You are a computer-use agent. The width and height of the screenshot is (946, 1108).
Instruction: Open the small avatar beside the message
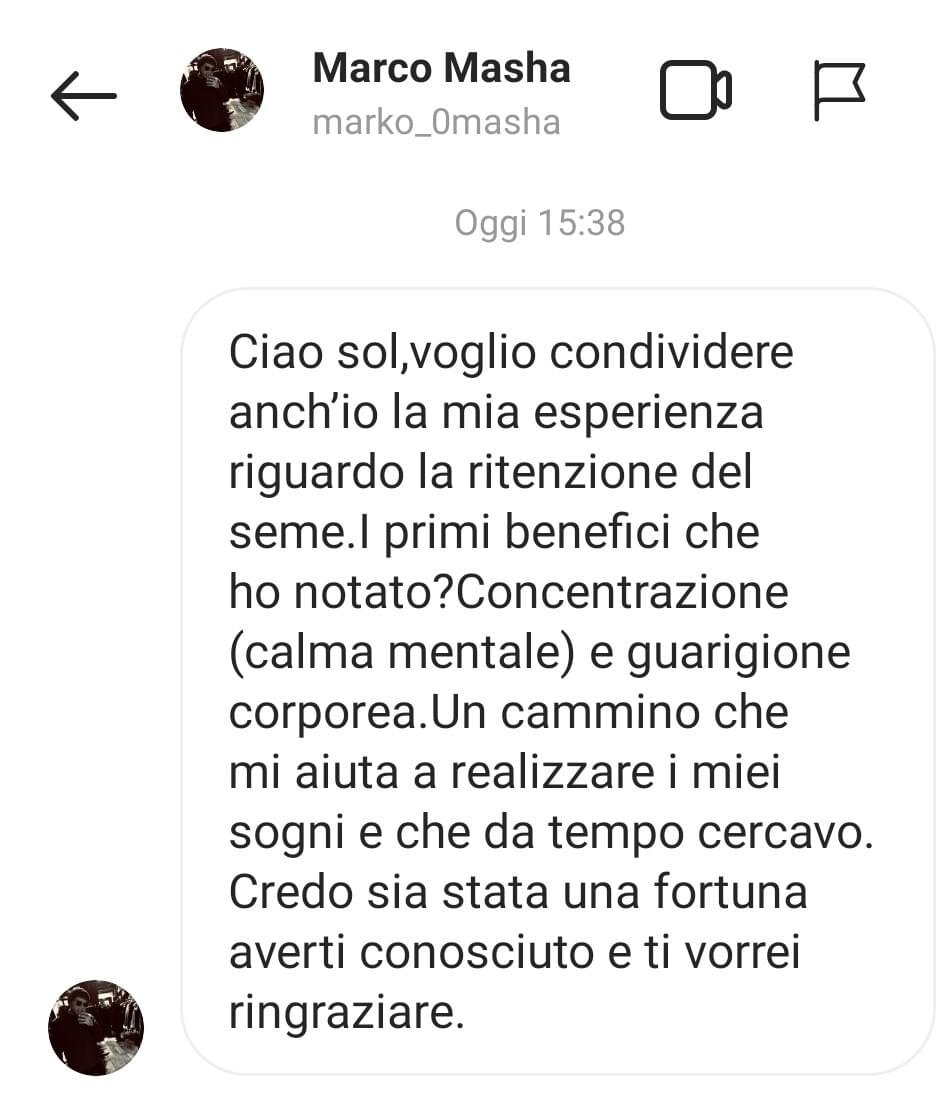pyautogui.click(x=96, y=1027)
